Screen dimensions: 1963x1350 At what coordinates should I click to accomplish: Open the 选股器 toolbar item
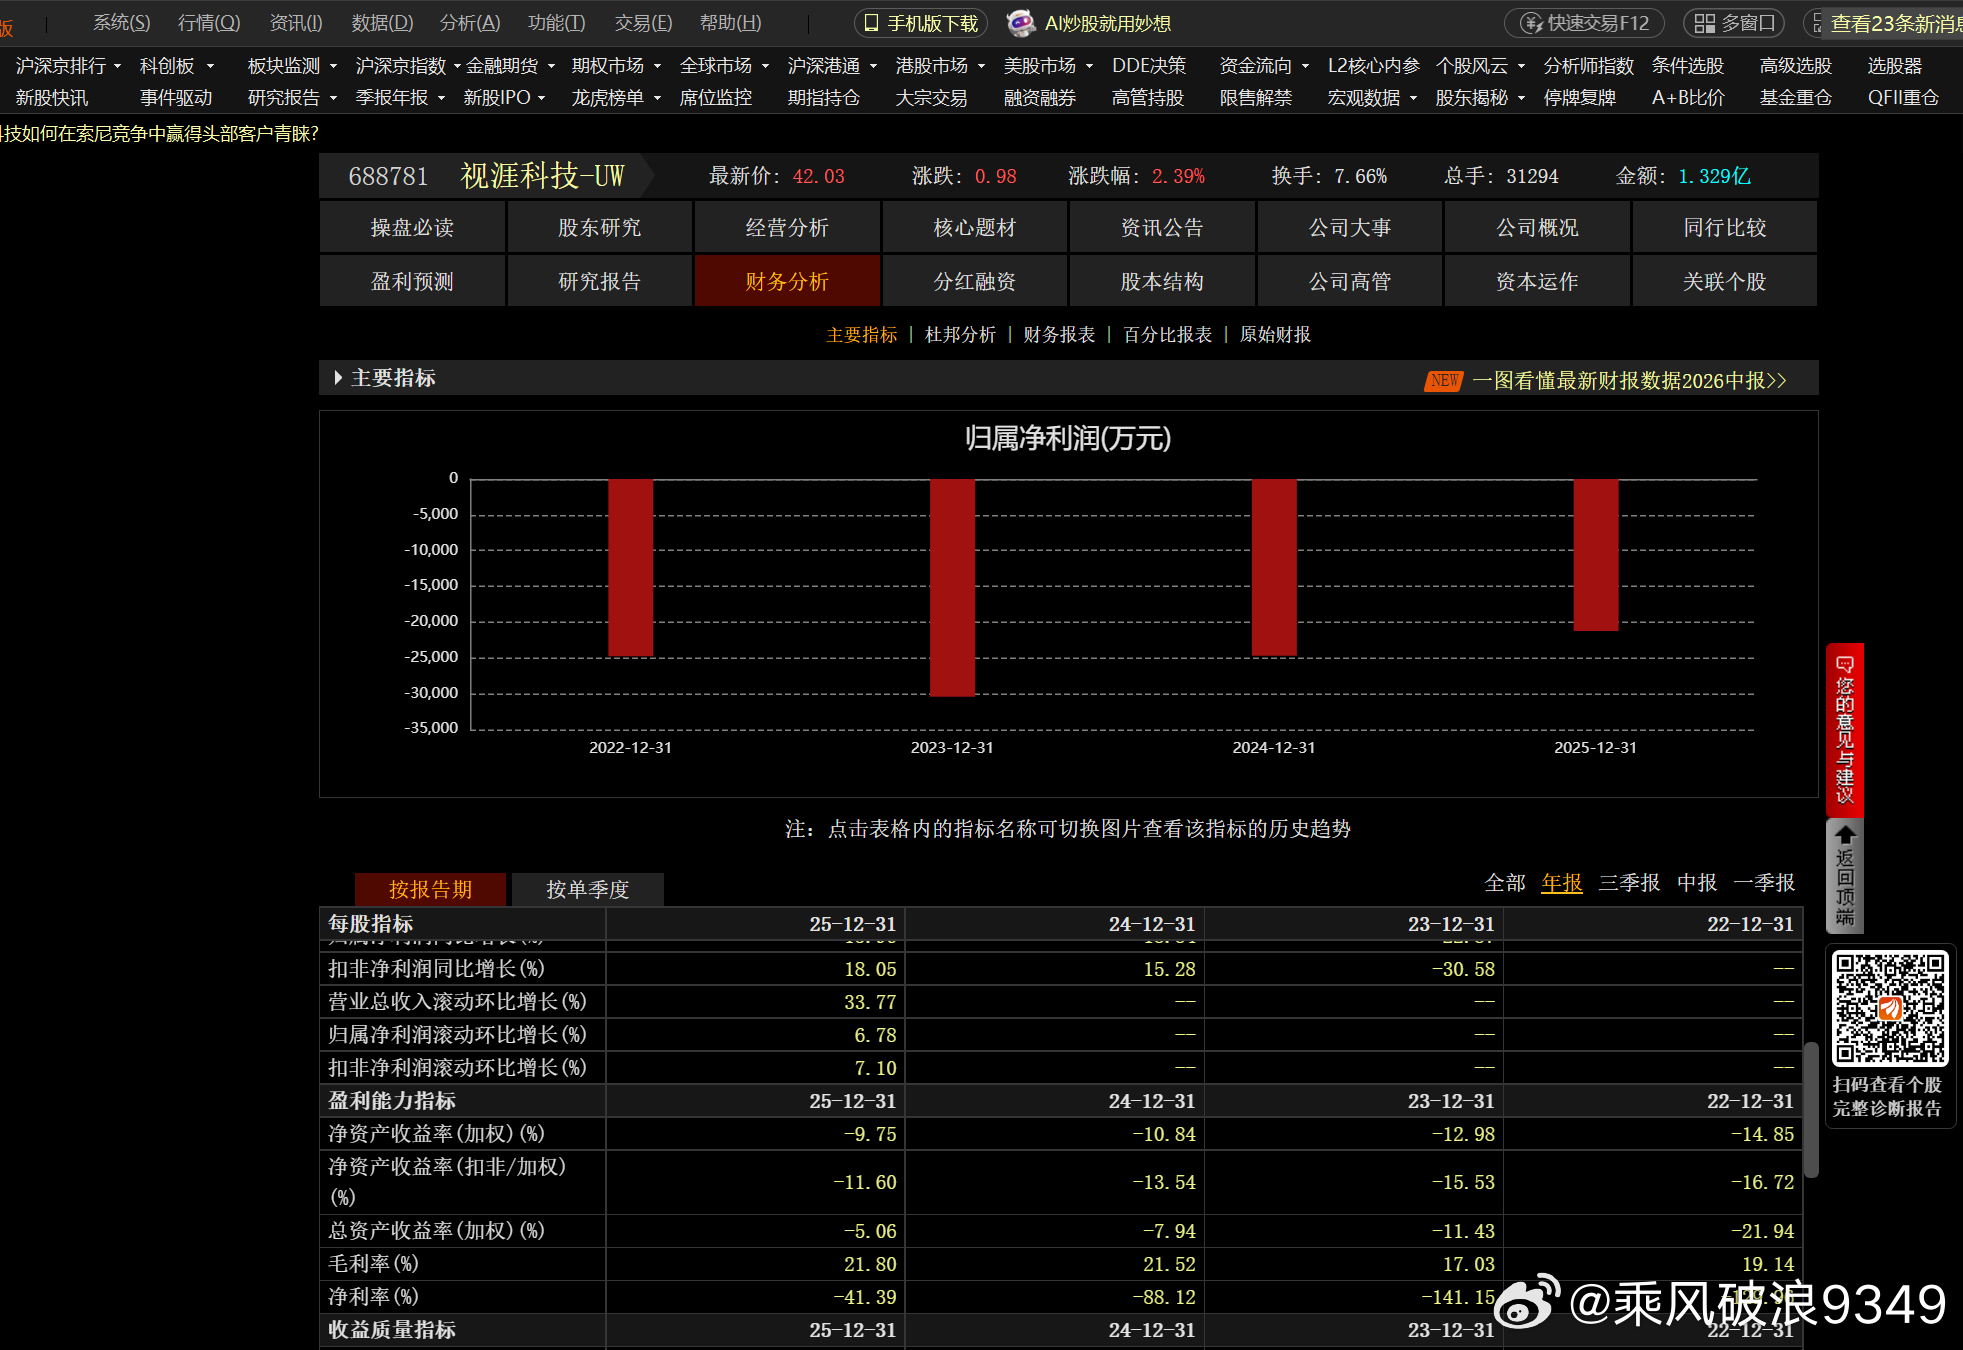1895,66
